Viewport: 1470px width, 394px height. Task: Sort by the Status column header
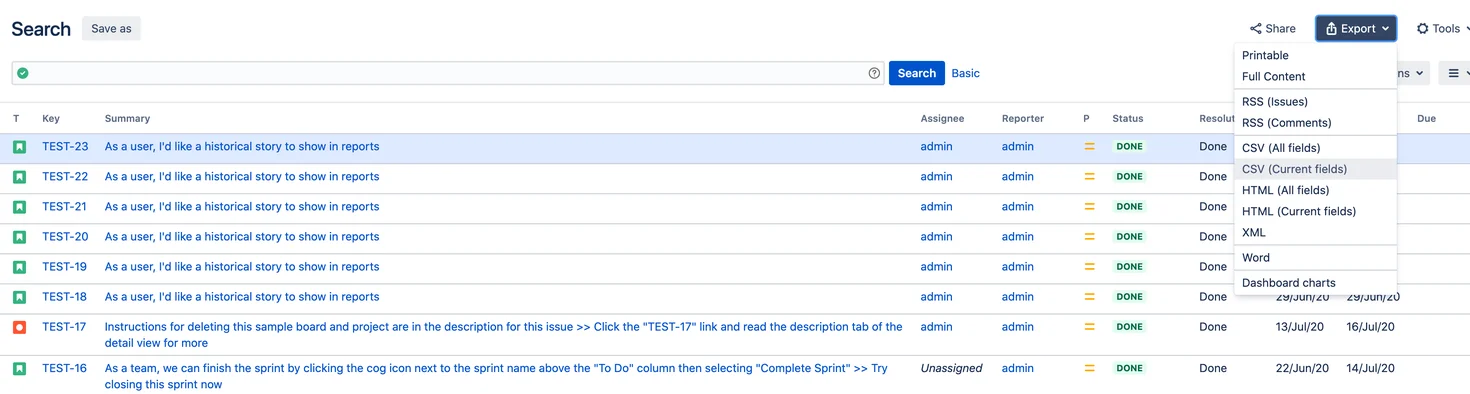coord(1127,119)
